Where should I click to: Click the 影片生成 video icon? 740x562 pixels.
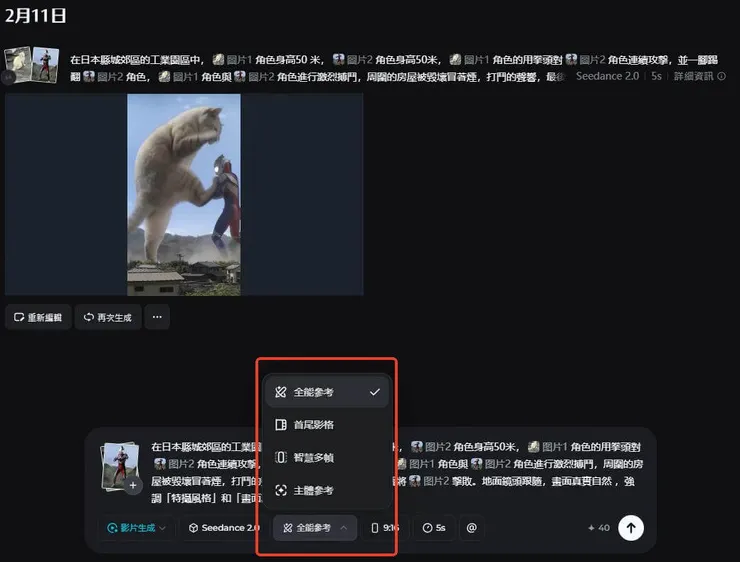pos(112,528)
